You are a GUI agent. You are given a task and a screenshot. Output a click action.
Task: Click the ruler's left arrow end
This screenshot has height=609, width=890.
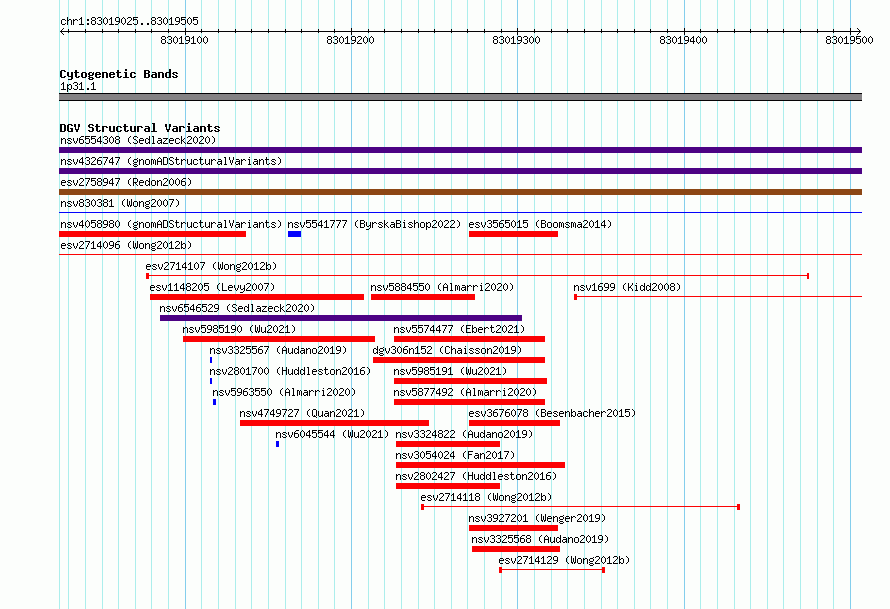coord(62,32)
